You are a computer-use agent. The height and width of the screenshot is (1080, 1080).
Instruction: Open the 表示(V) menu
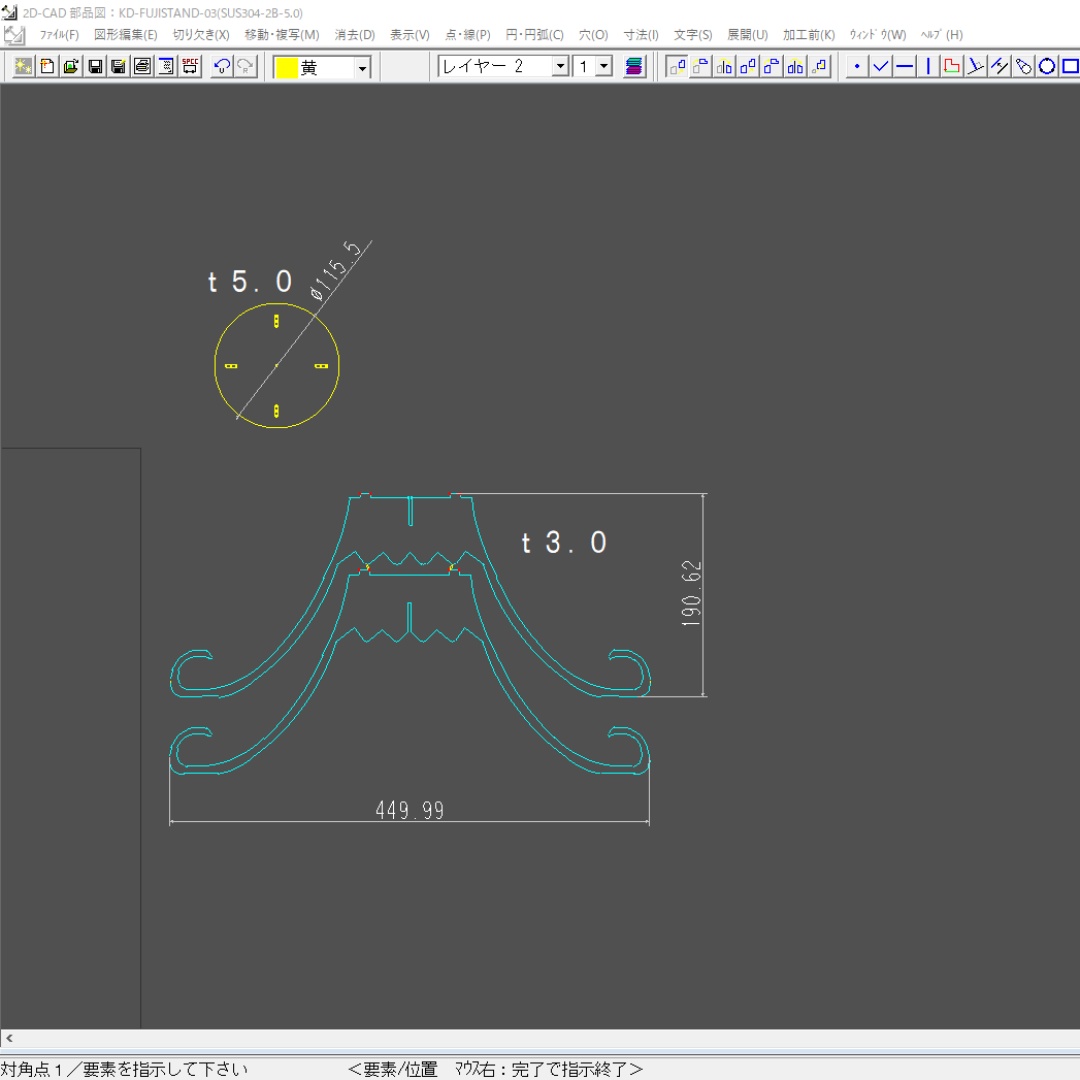coord(410,34)
